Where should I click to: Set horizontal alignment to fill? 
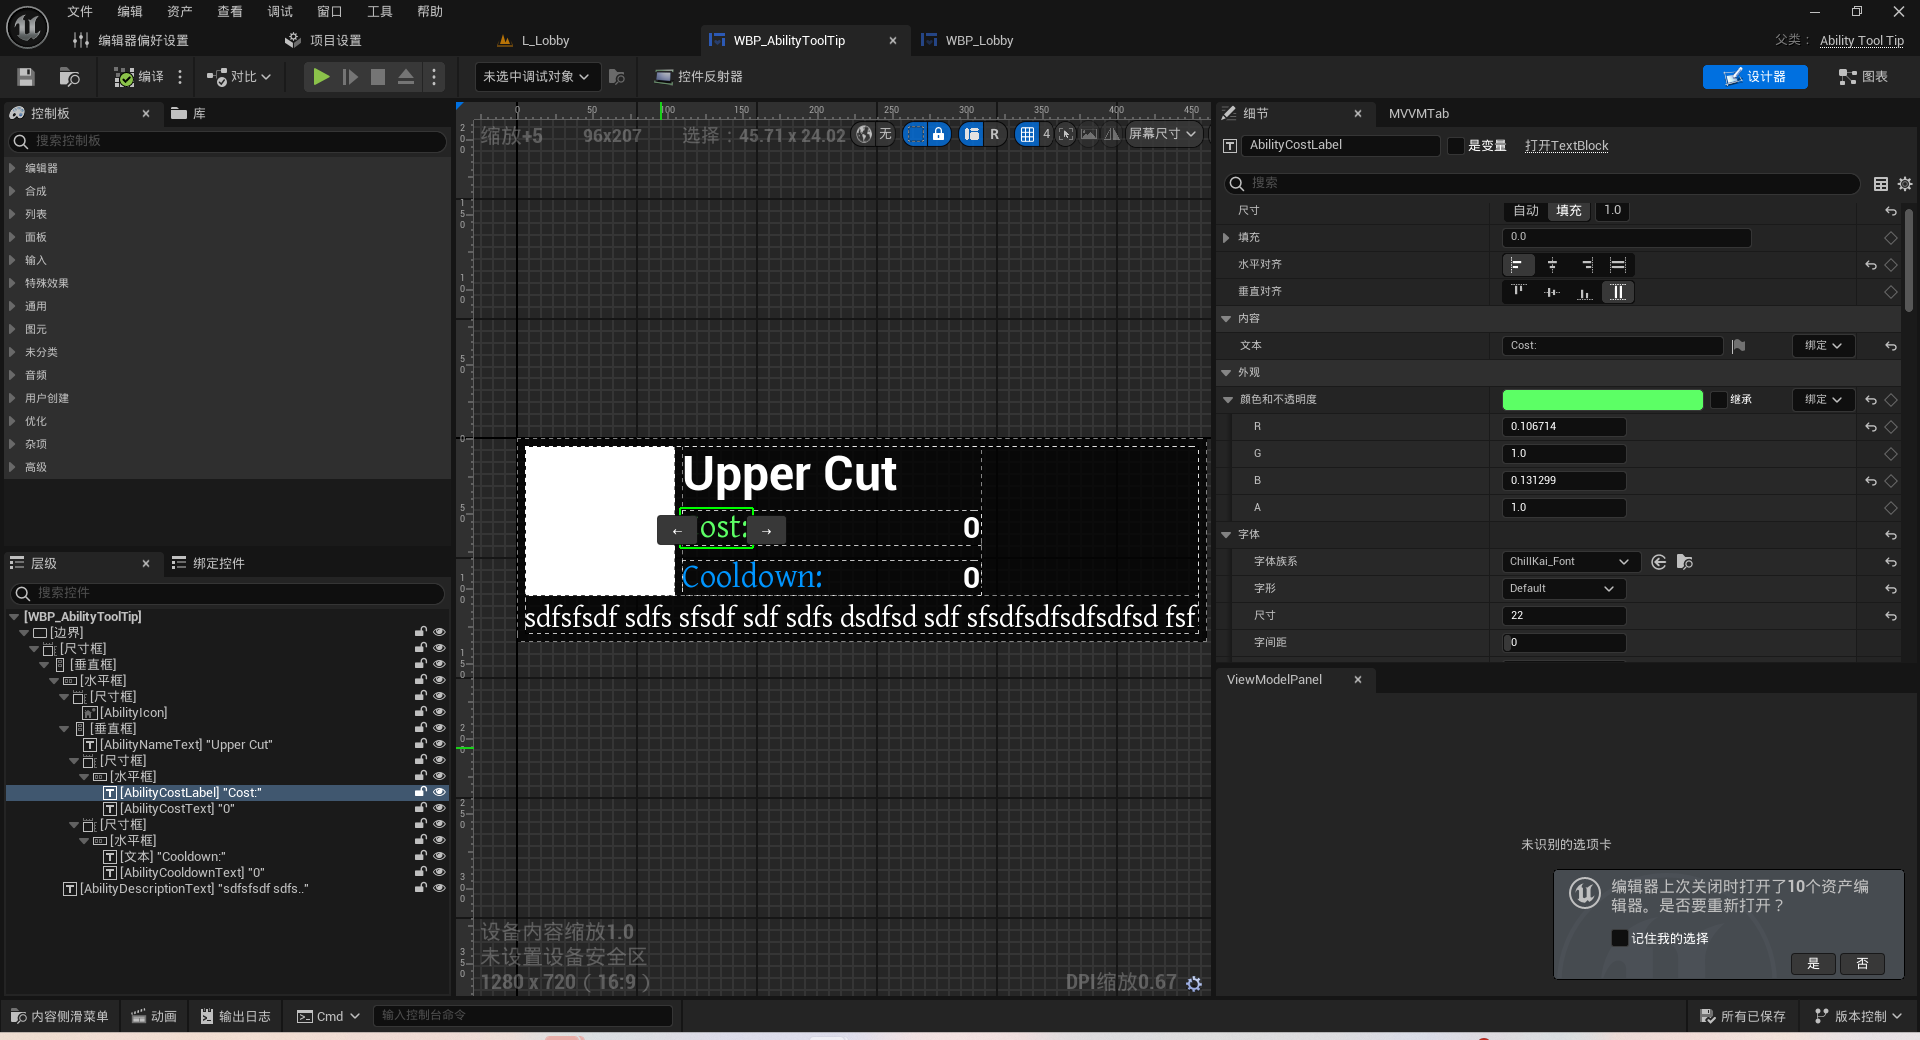click(x=1618, y=265)
